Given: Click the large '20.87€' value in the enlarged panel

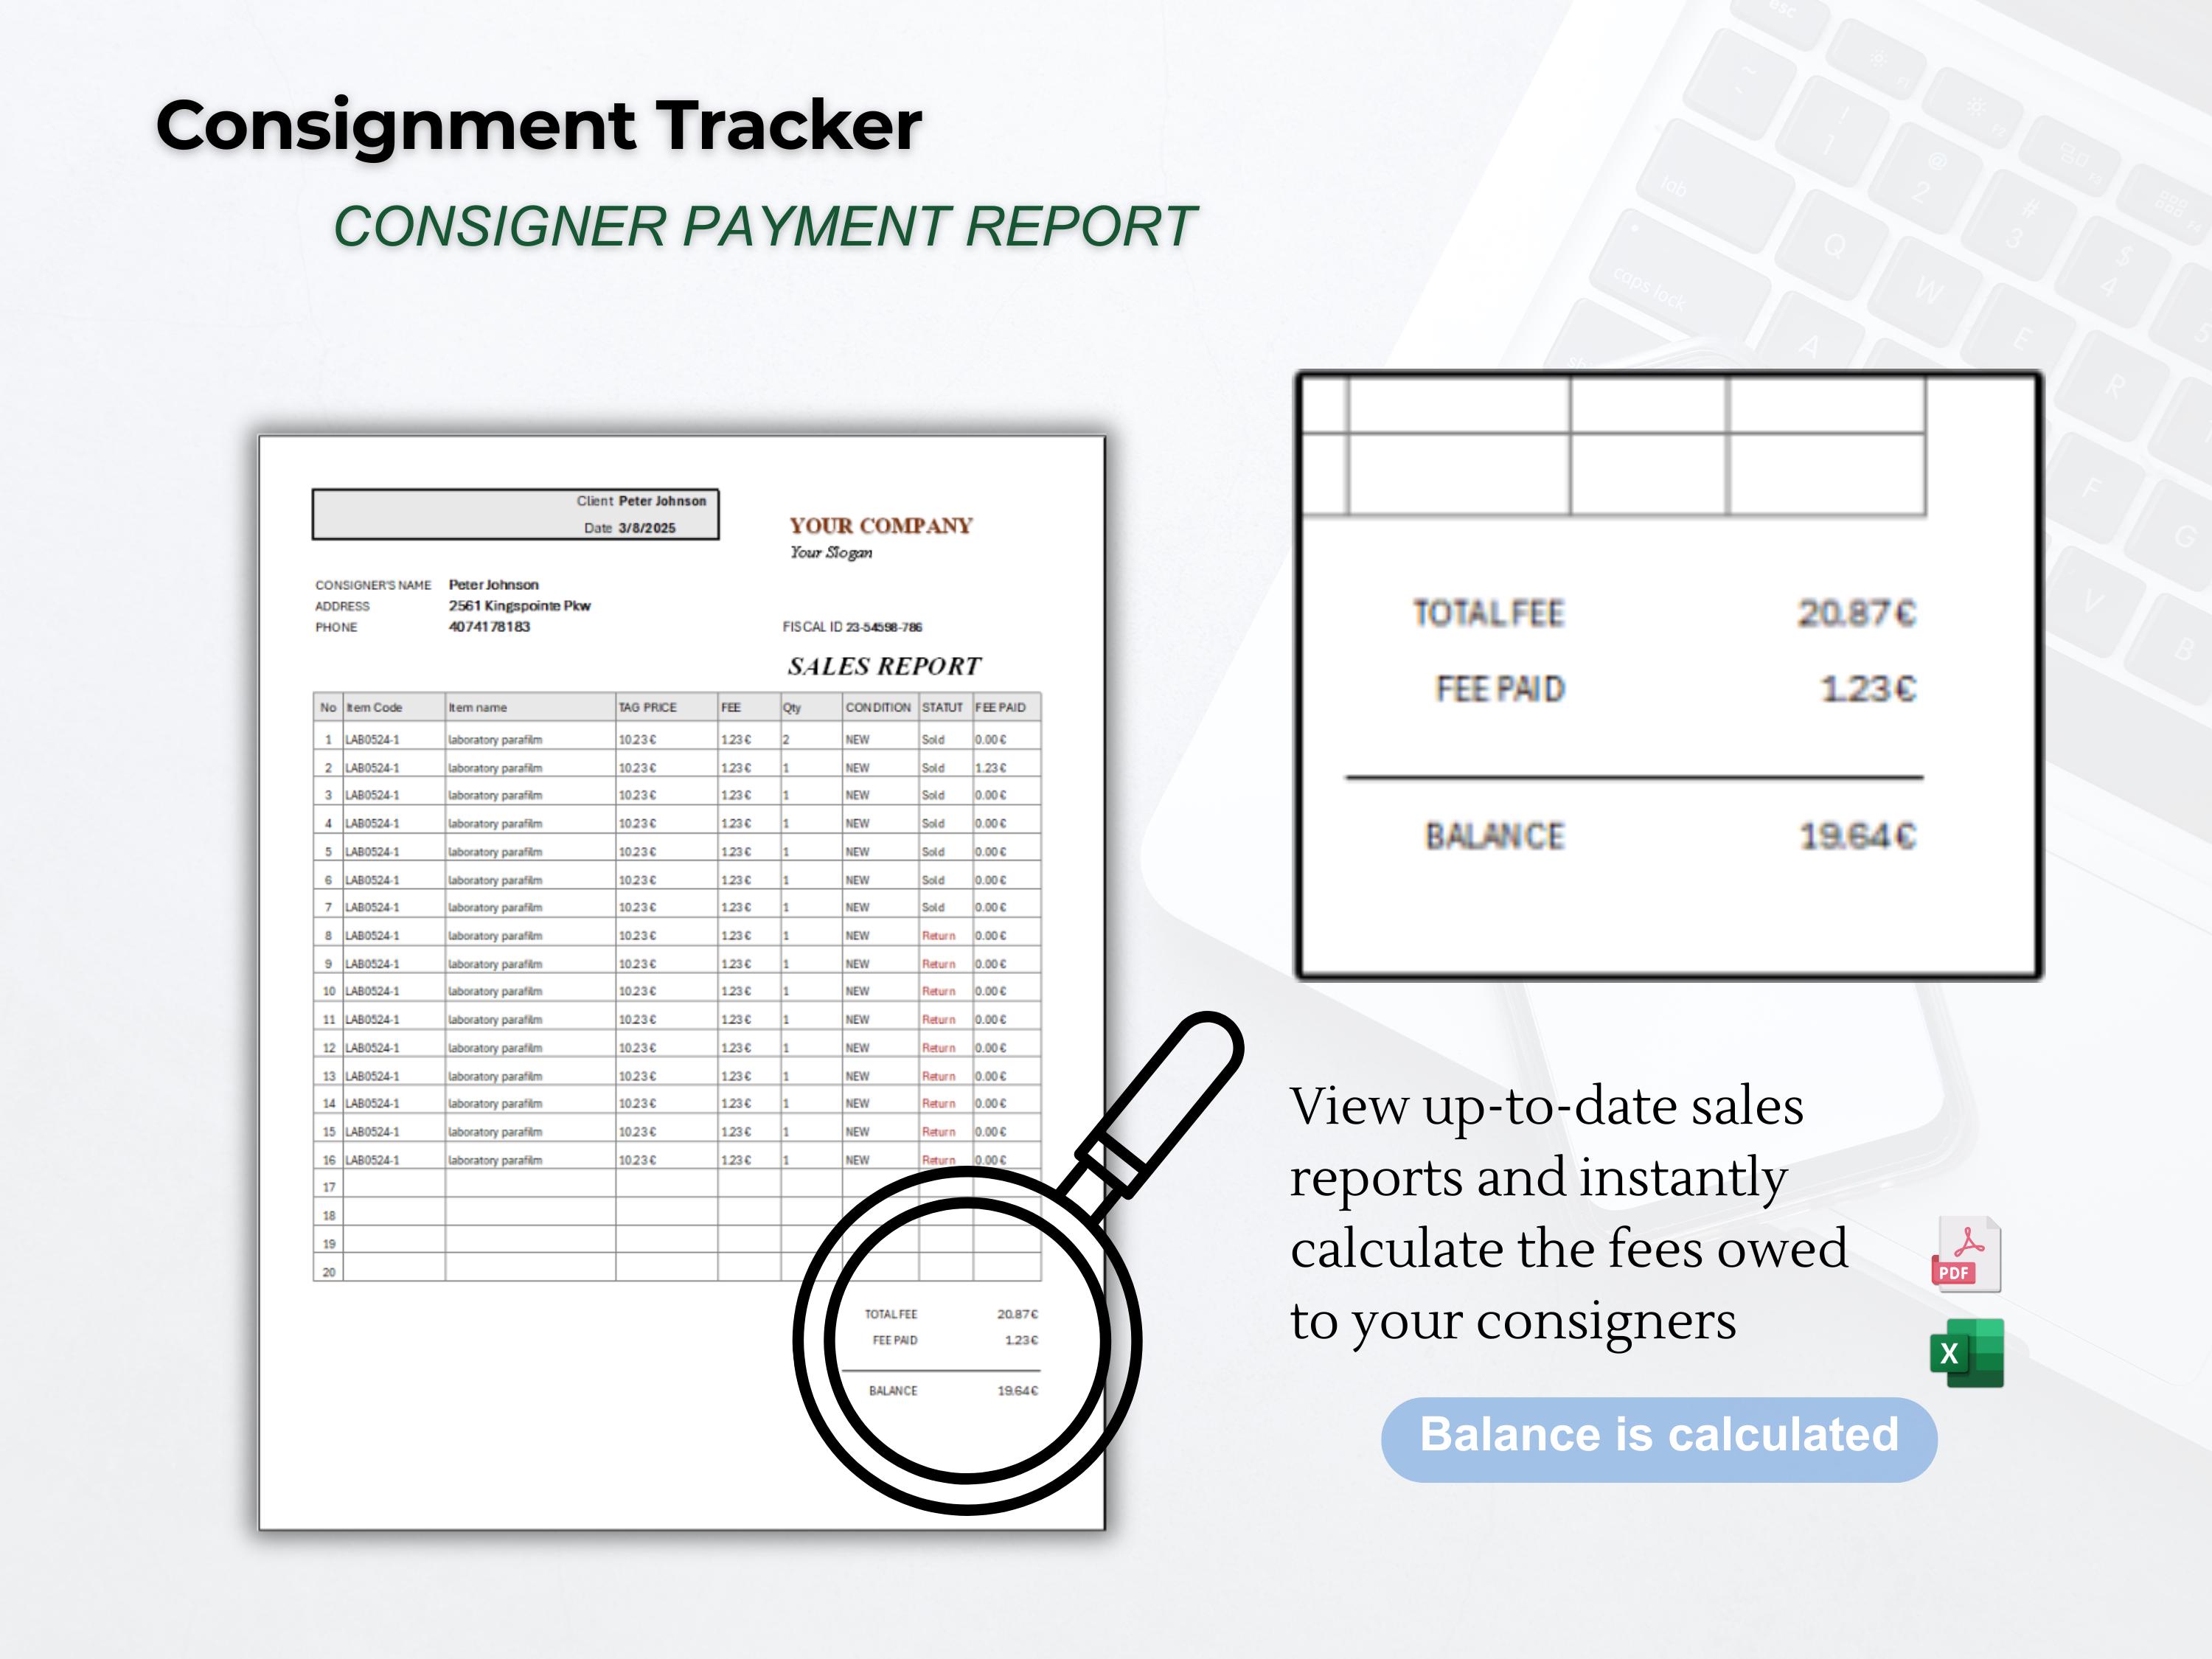Looking at the screenshot, I should (x=1856, y=613).
